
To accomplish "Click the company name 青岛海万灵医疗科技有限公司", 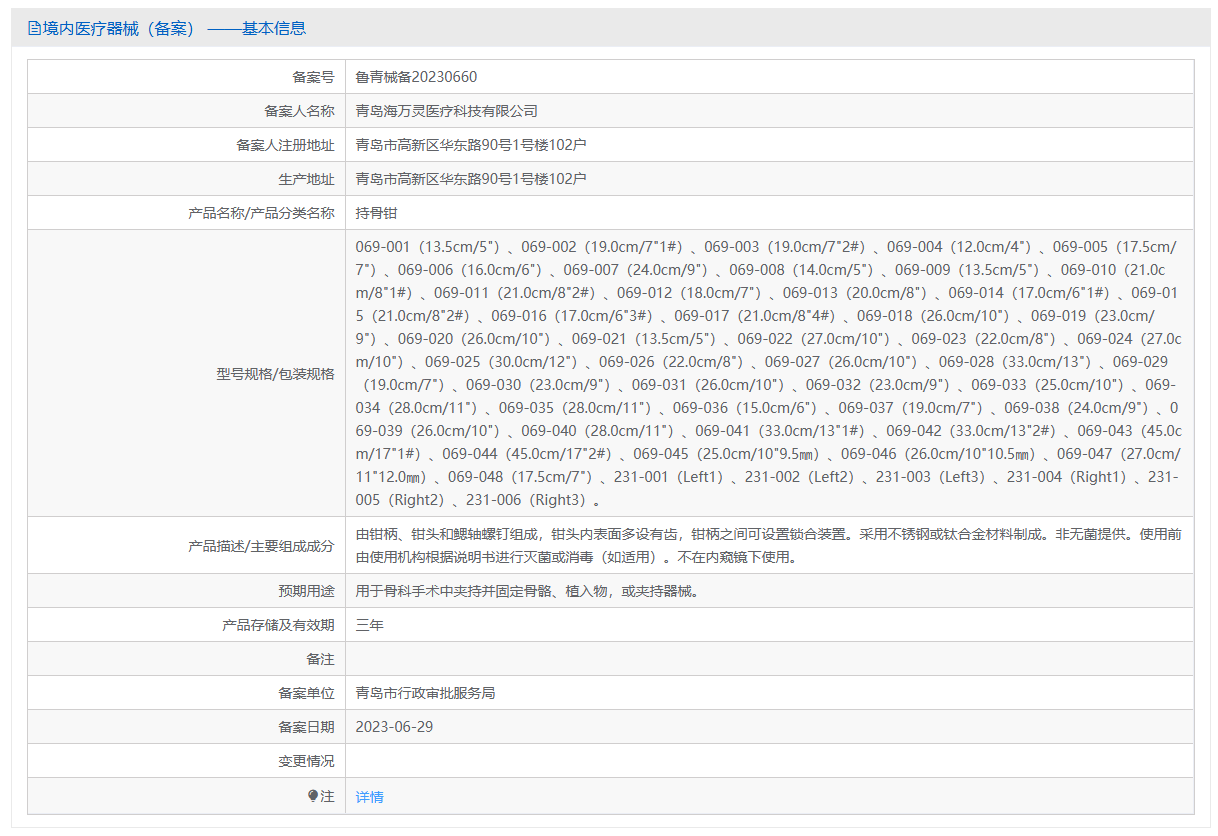I will tap(447, 111).
